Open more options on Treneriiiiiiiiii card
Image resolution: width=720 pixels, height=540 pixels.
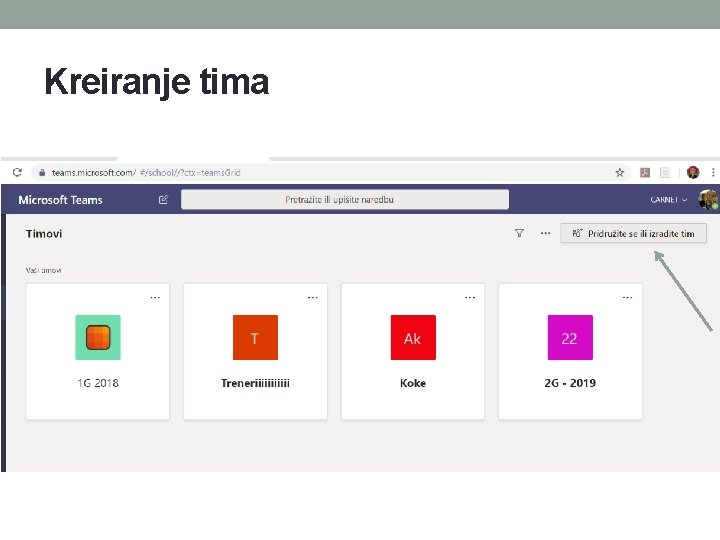(313, 298)
